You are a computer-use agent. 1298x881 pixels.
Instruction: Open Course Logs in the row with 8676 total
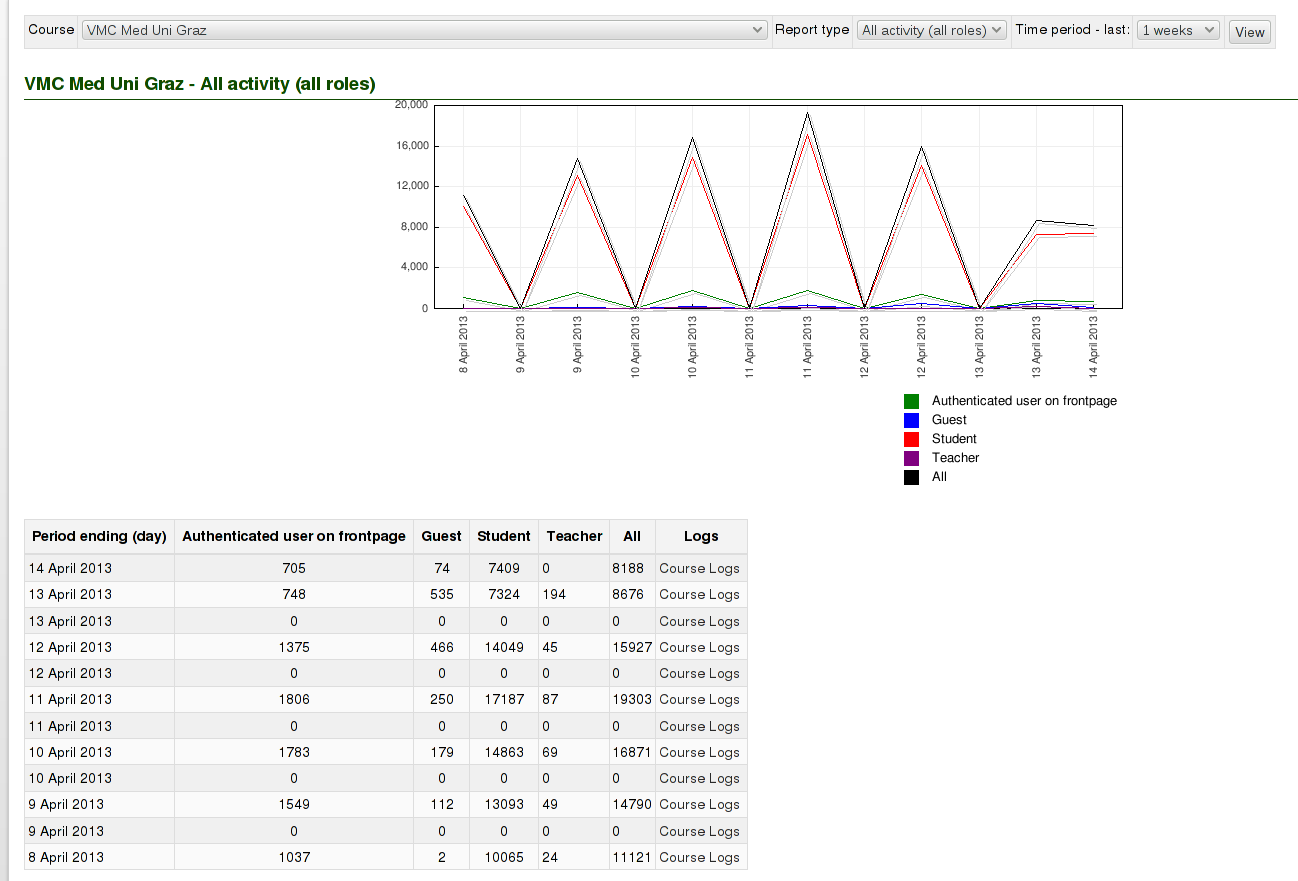(699, 594)
